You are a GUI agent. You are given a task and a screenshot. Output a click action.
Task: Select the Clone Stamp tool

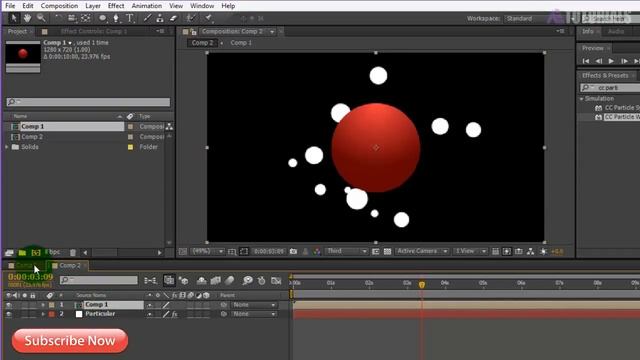coord(160,18)
